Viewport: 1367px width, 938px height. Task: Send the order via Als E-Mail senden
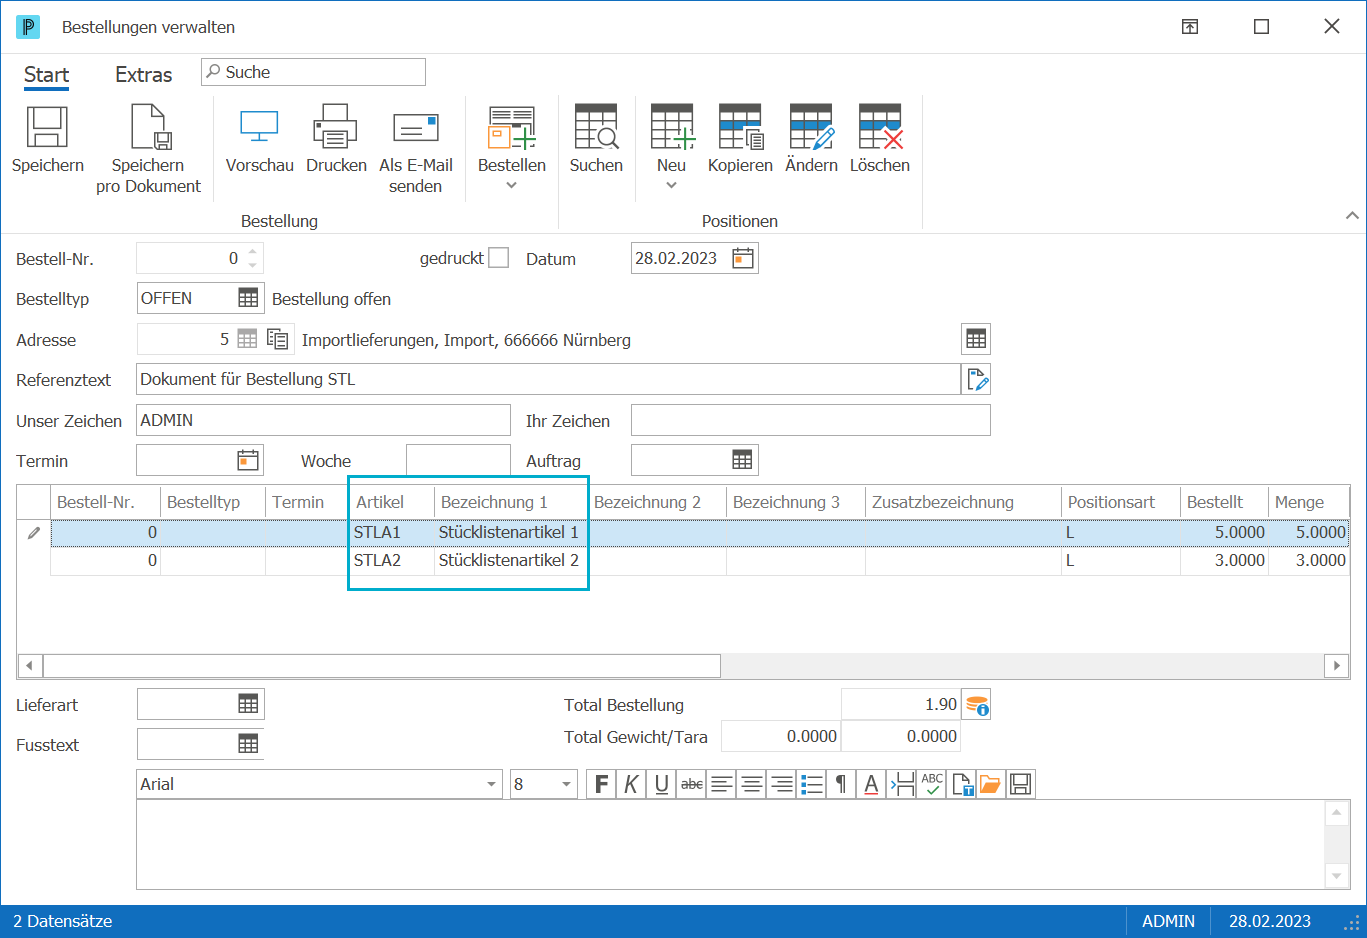(416, 149)
